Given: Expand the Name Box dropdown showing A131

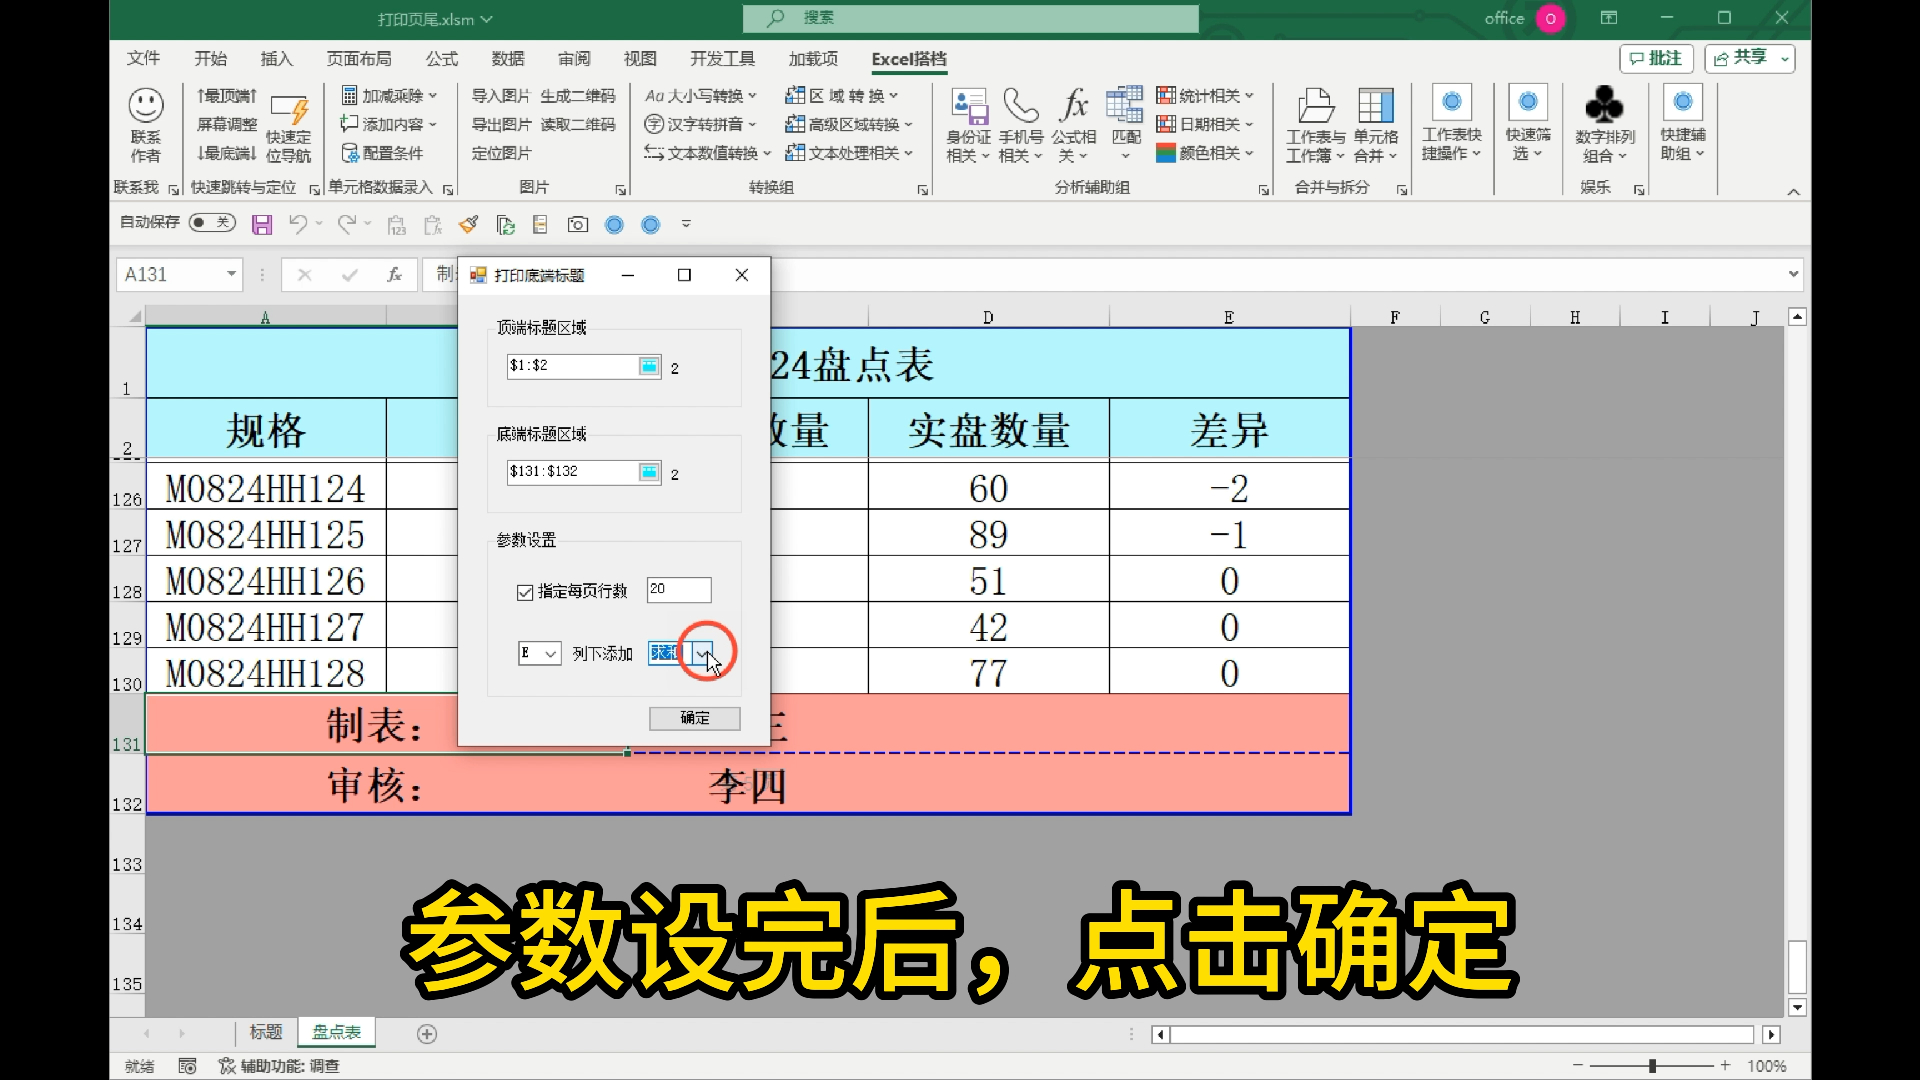Looking at the screenshot, I should click(x=230, y=274).
